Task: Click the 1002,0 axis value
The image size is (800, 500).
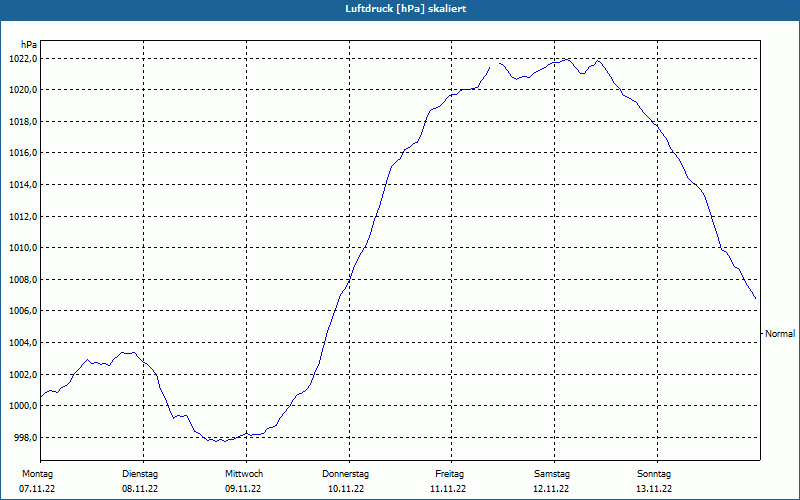Action: click(x=23, y=374)
